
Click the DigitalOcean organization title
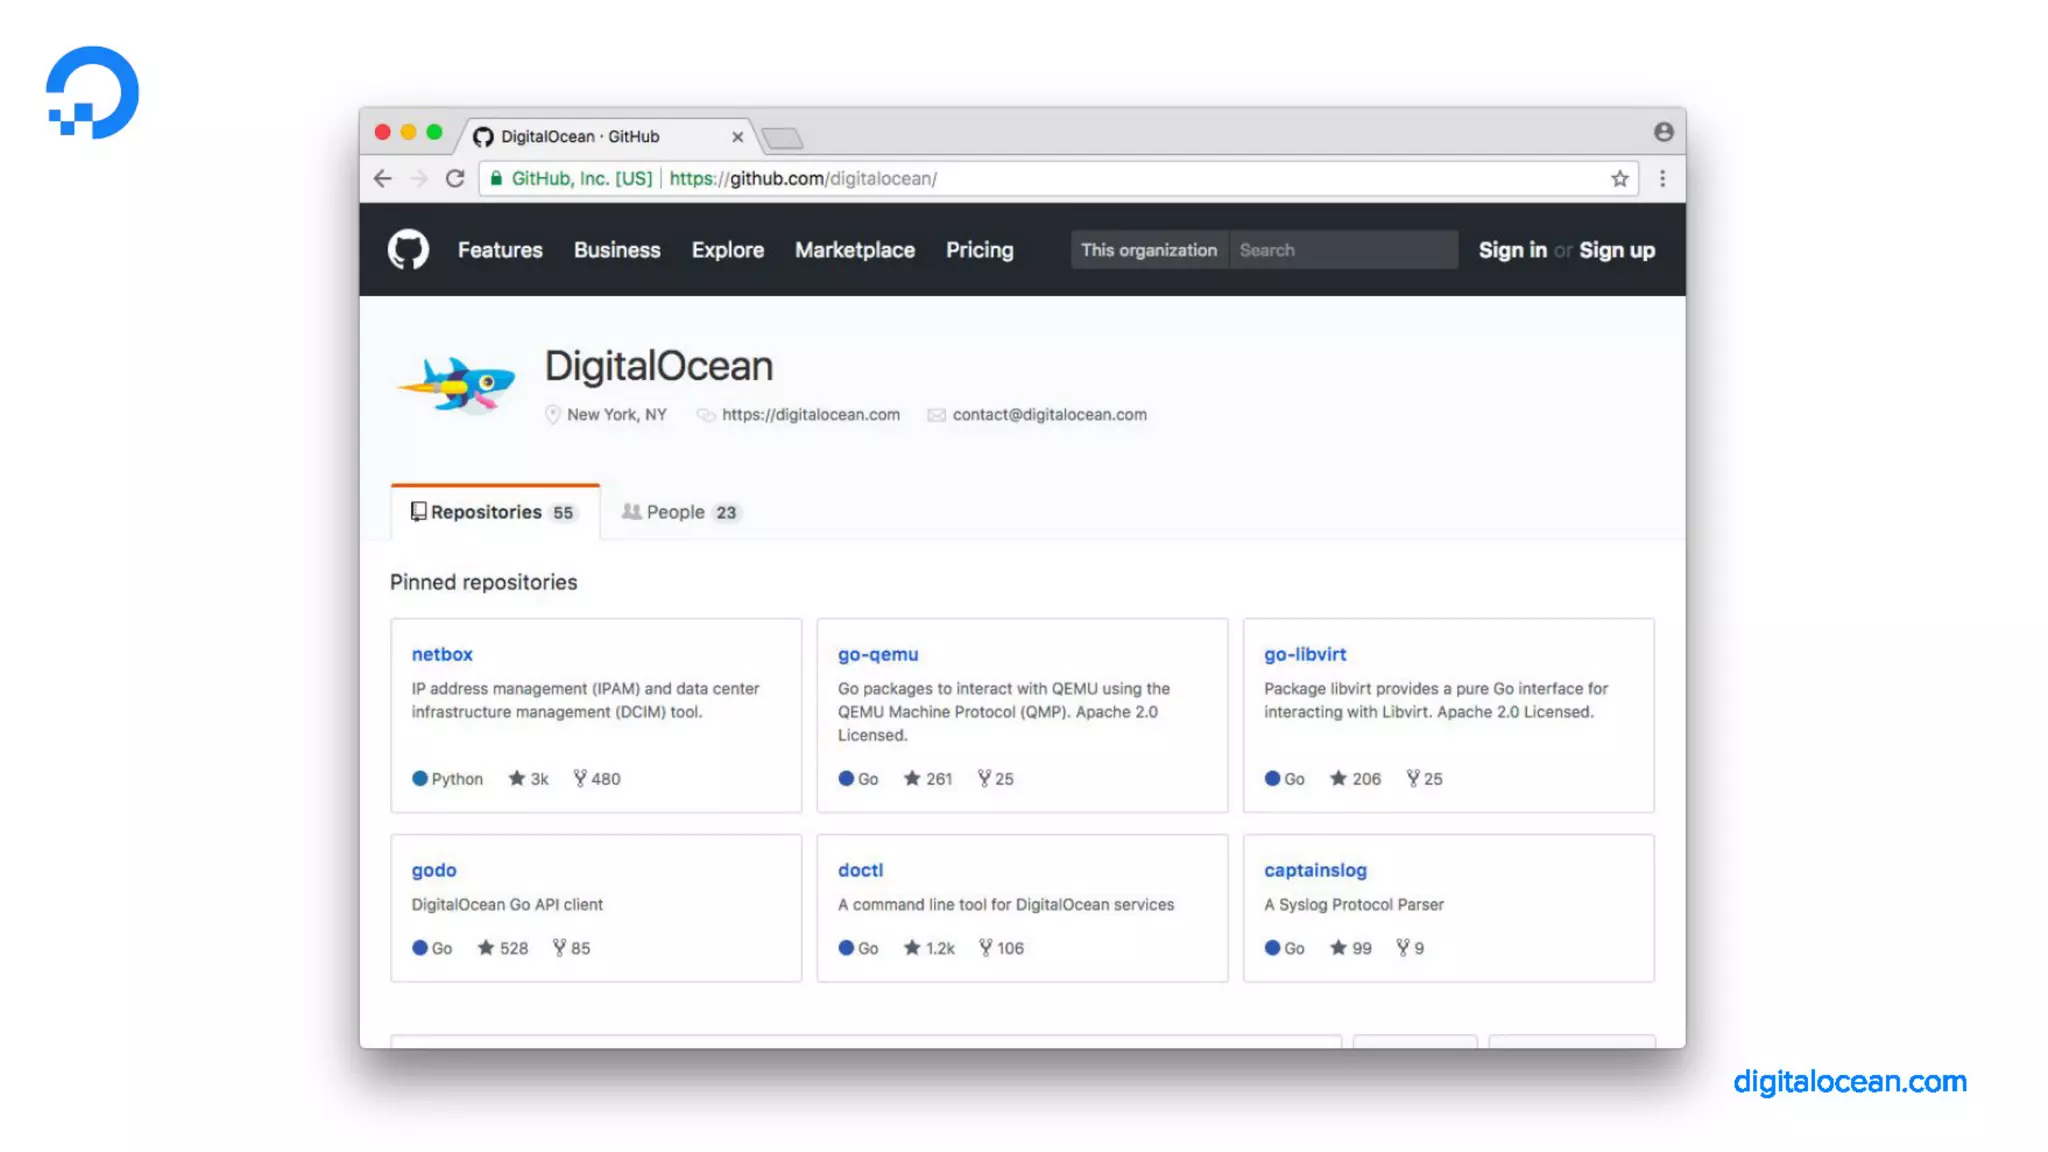click(659, 366)
